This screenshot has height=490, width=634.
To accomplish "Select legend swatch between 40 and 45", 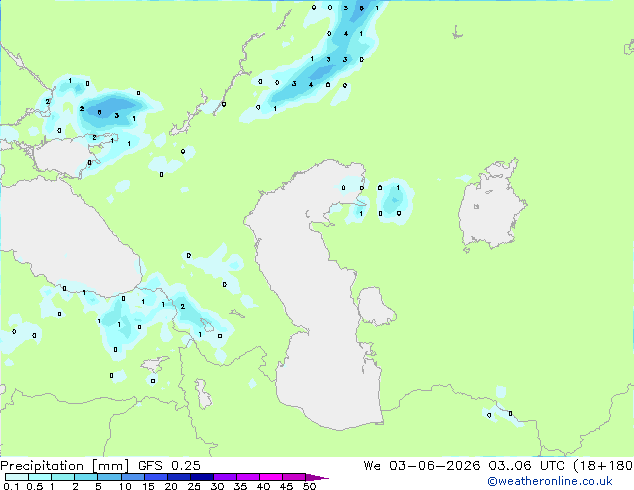I will [x=271, y=477].
